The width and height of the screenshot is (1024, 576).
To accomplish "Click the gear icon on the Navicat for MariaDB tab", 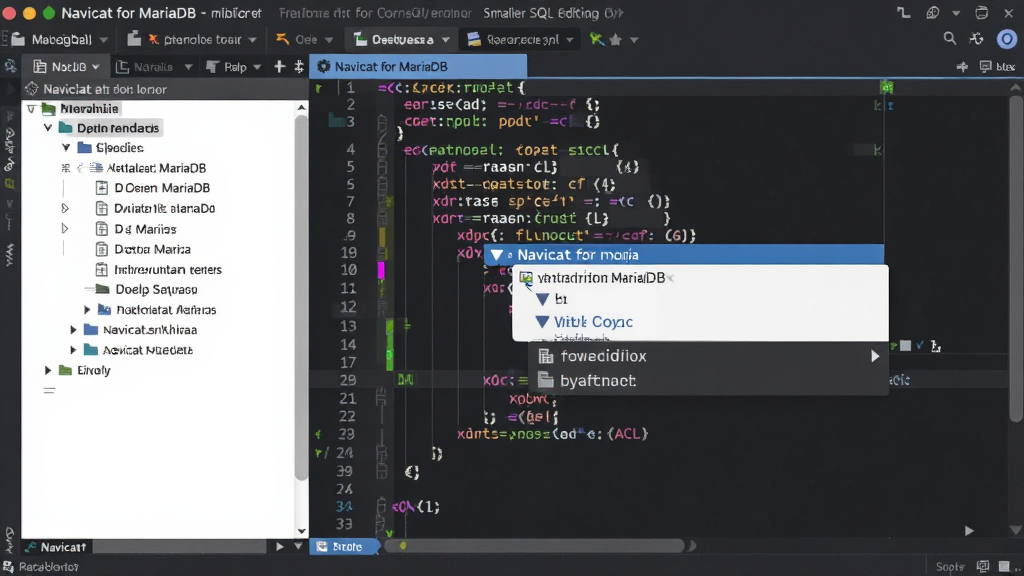I will tap(323, 67).
